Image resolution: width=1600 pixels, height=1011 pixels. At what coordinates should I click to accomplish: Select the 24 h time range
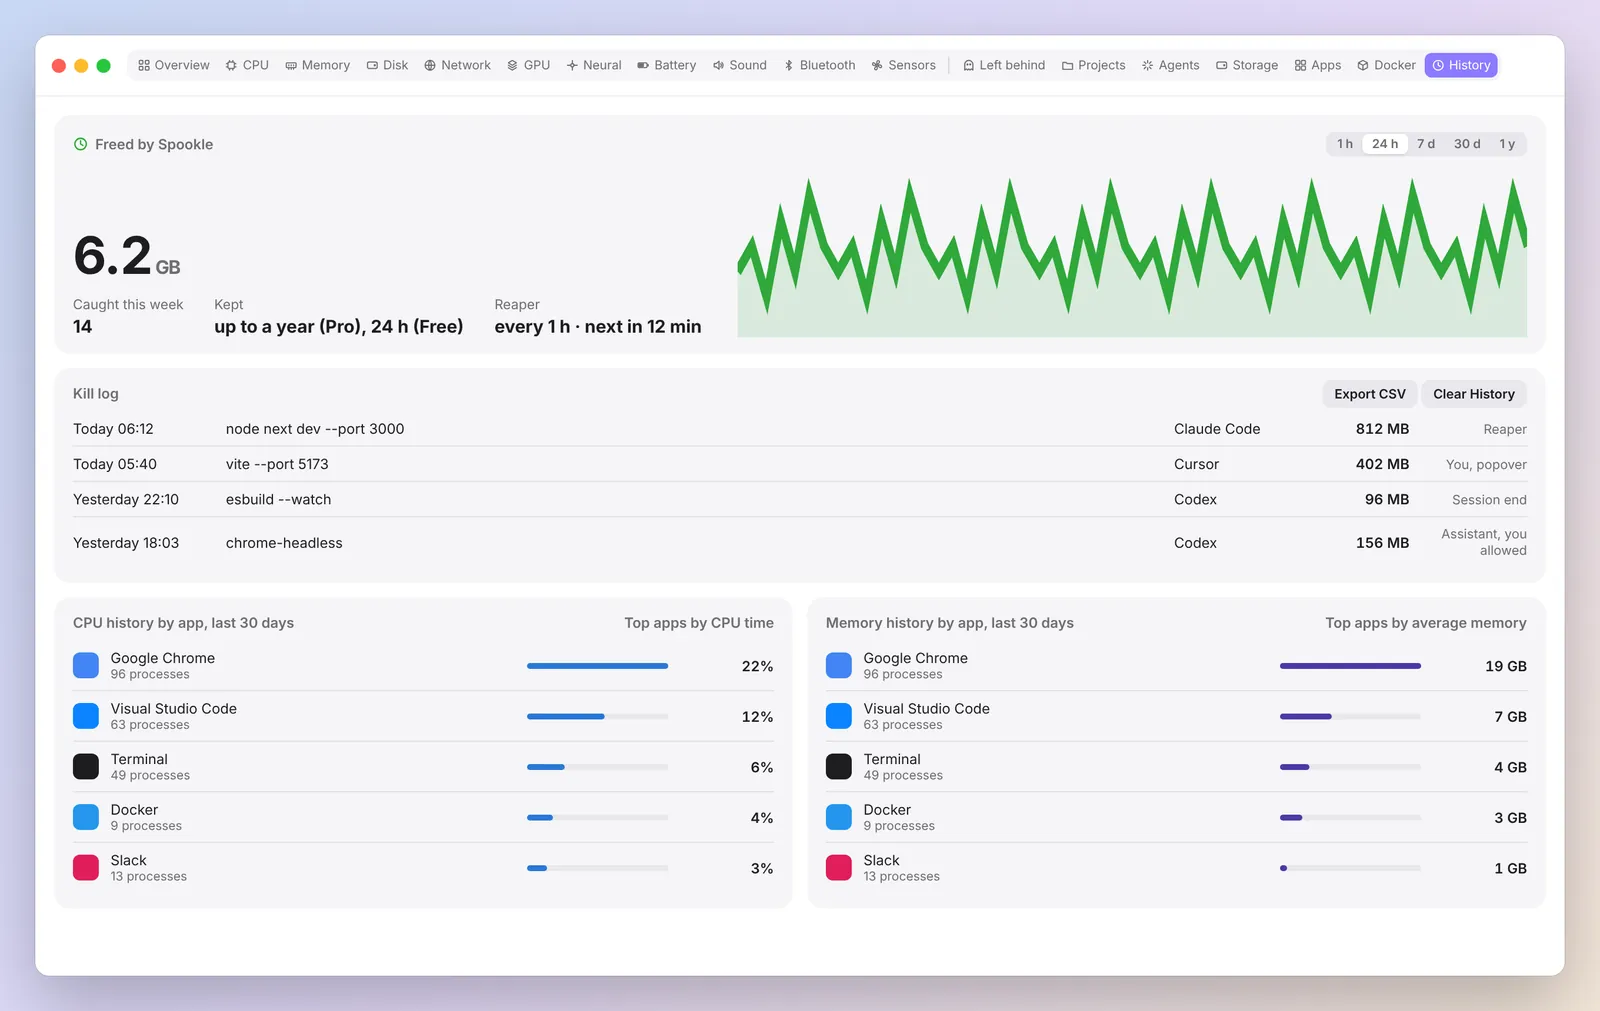pos(1385,144)
